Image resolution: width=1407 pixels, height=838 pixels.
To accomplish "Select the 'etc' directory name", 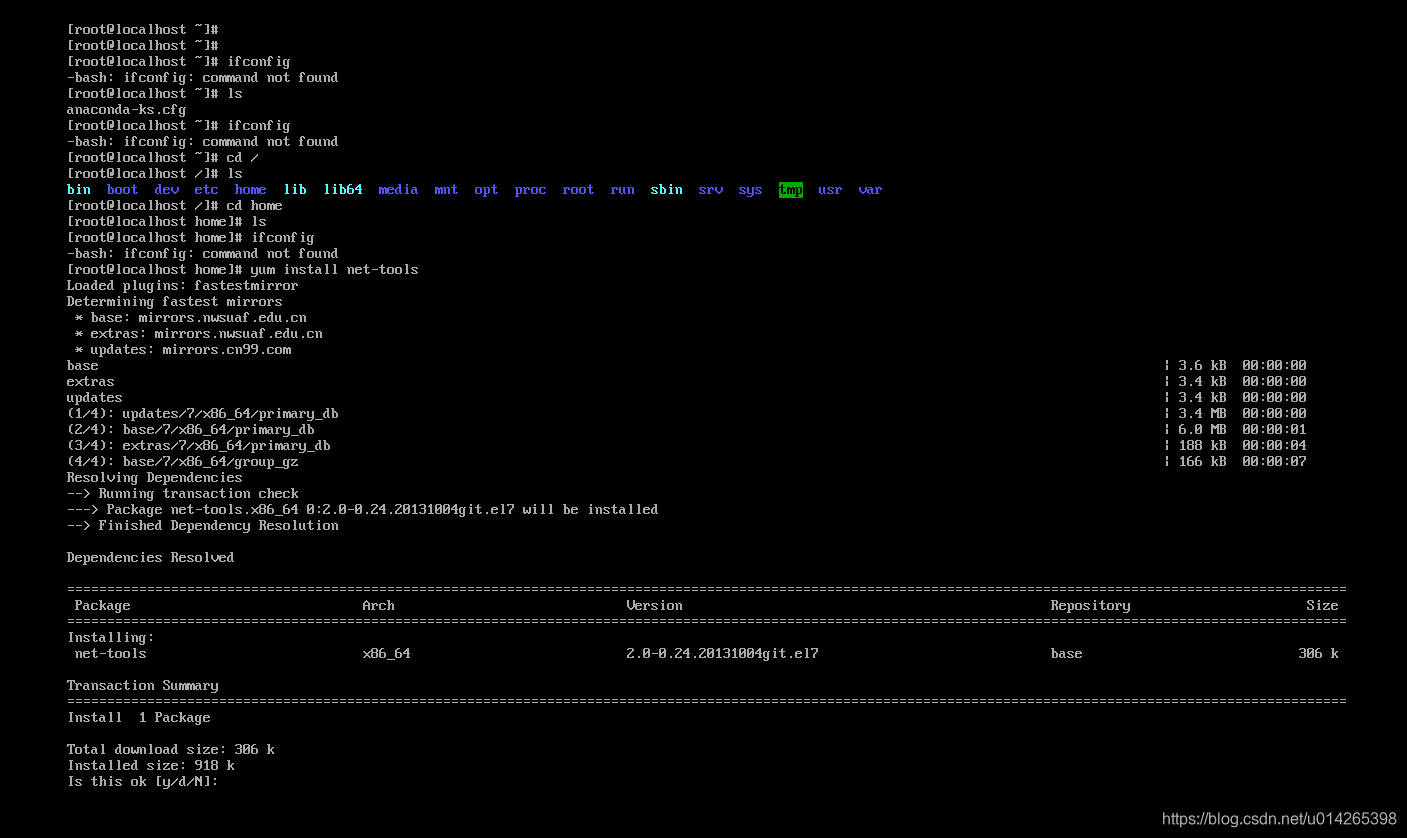I will [x=207, y=190].
